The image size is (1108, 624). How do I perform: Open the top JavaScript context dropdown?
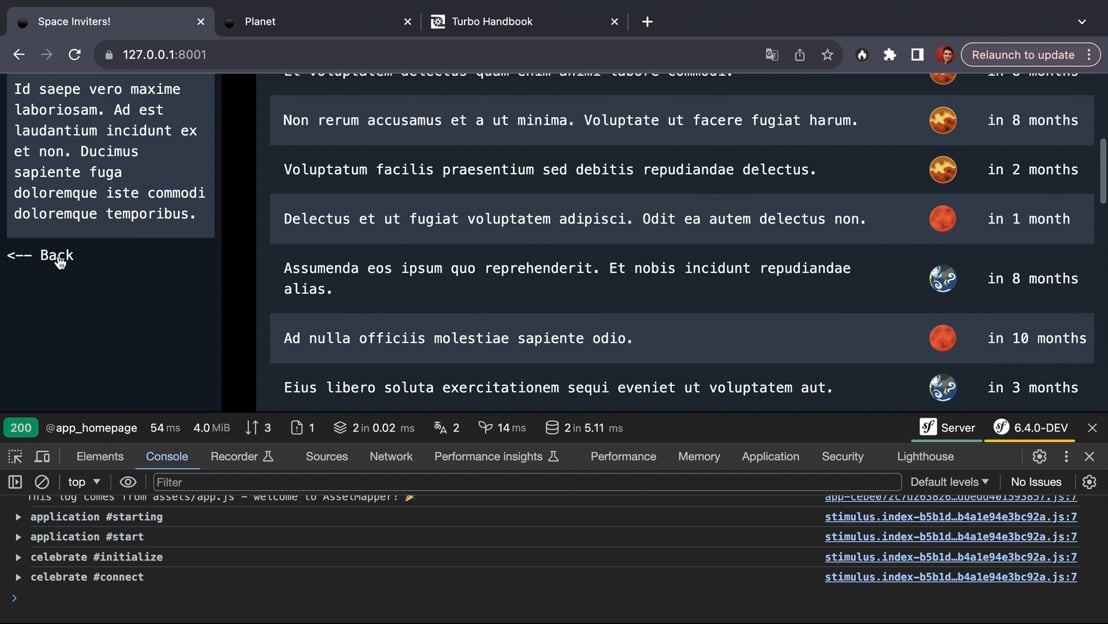point(84,482)
